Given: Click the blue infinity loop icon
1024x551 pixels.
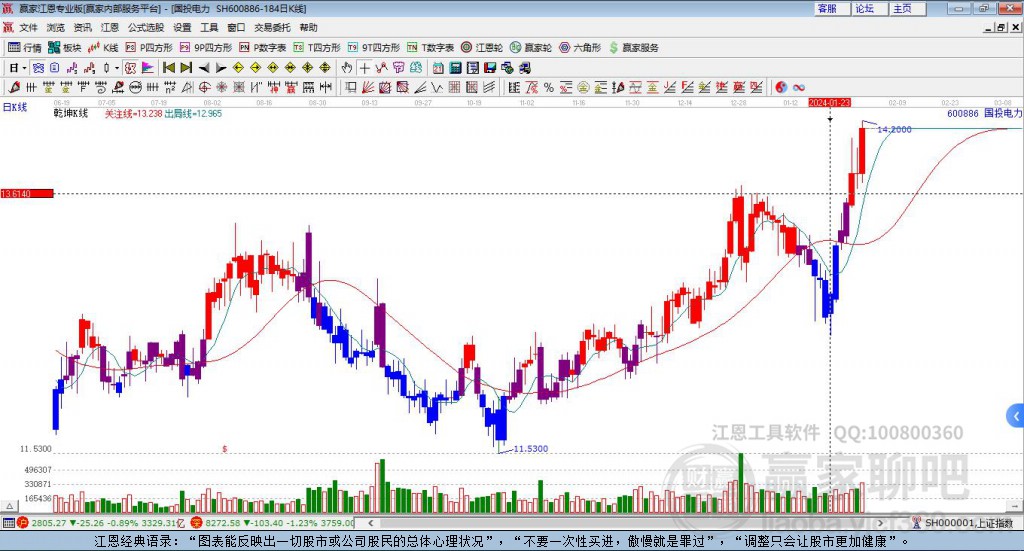Looking at the screenshot, I should coord(799,87).
